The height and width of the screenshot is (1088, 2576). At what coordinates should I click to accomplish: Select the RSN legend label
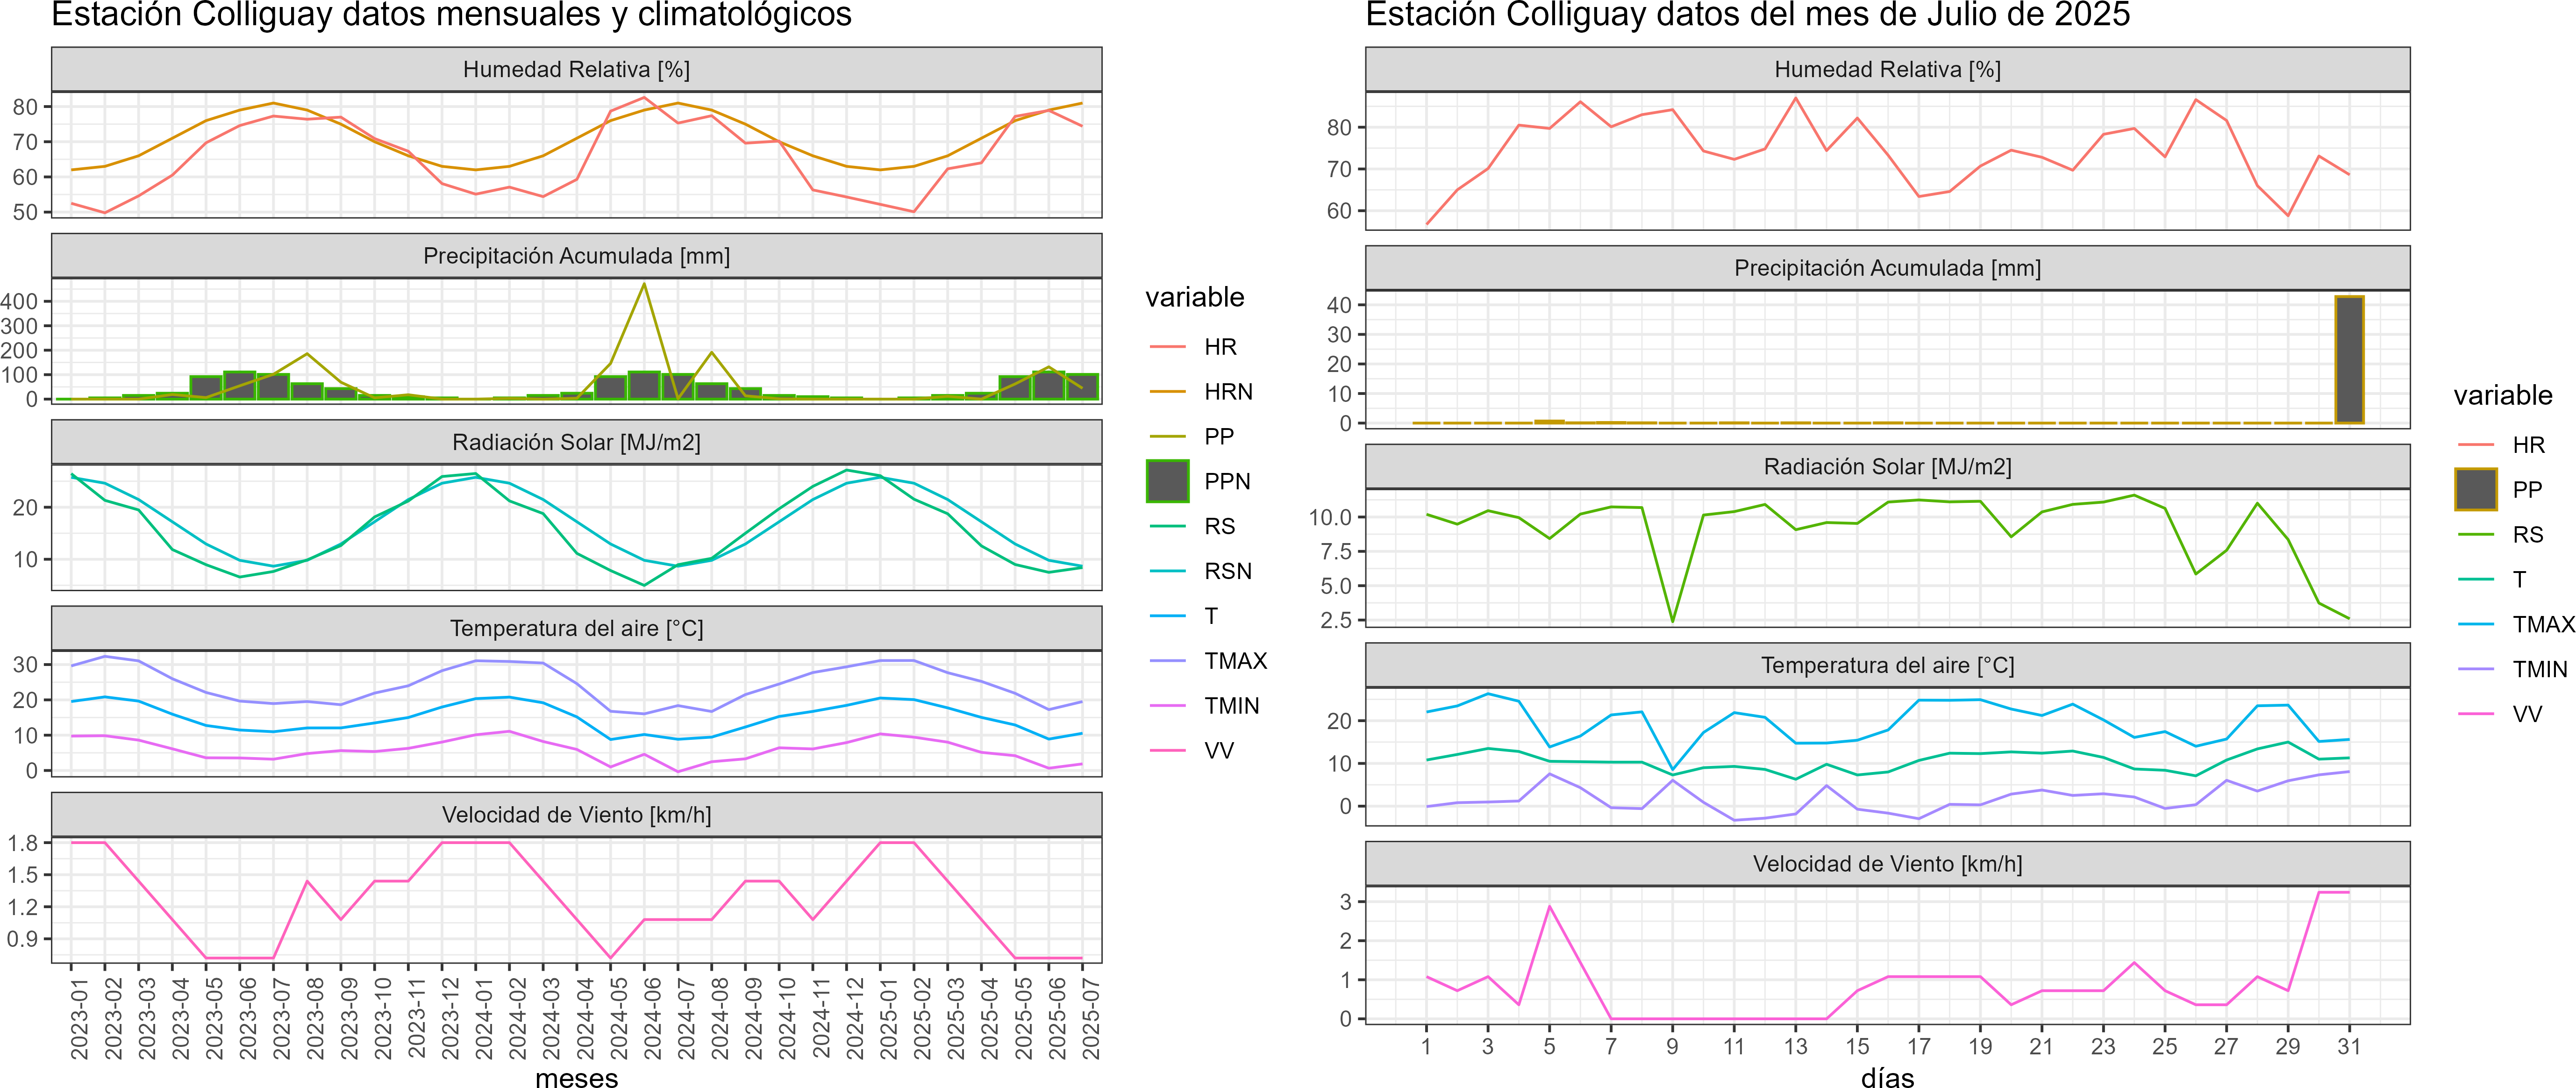coord(1228,571)
